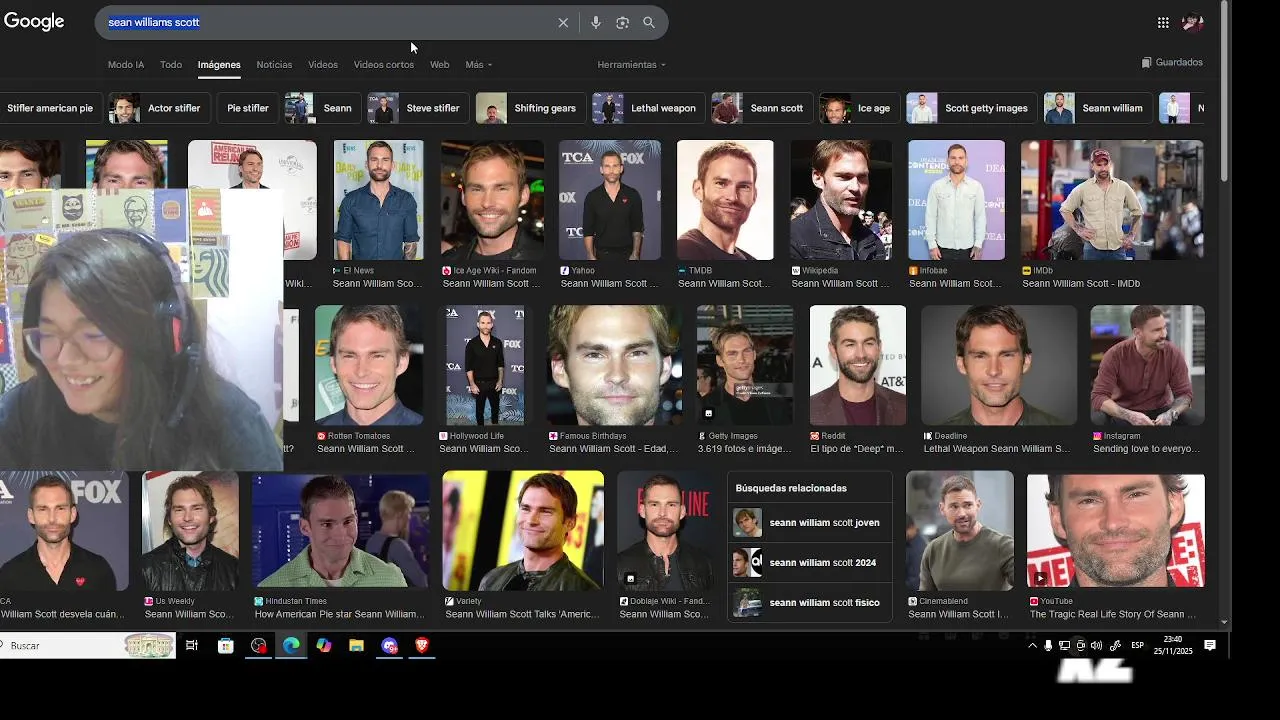
Task: Open the Yahoo image result
Action: [x=610, y=200]
